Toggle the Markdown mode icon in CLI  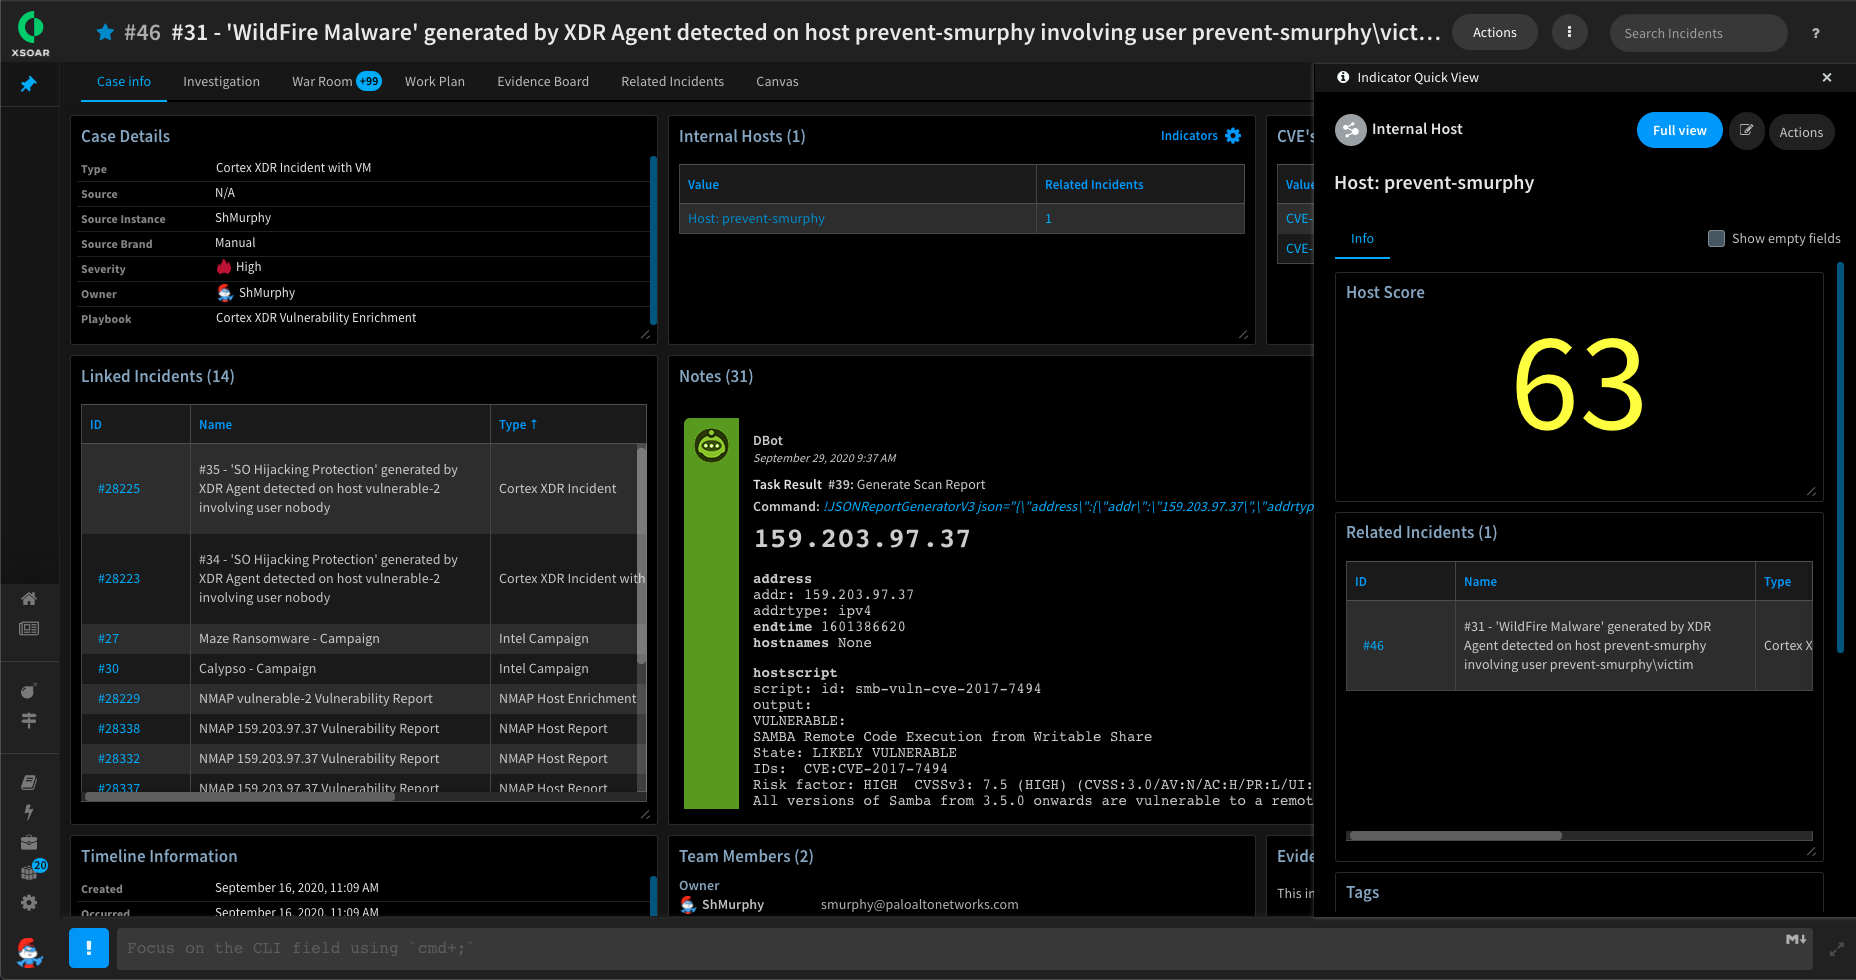1796,939
